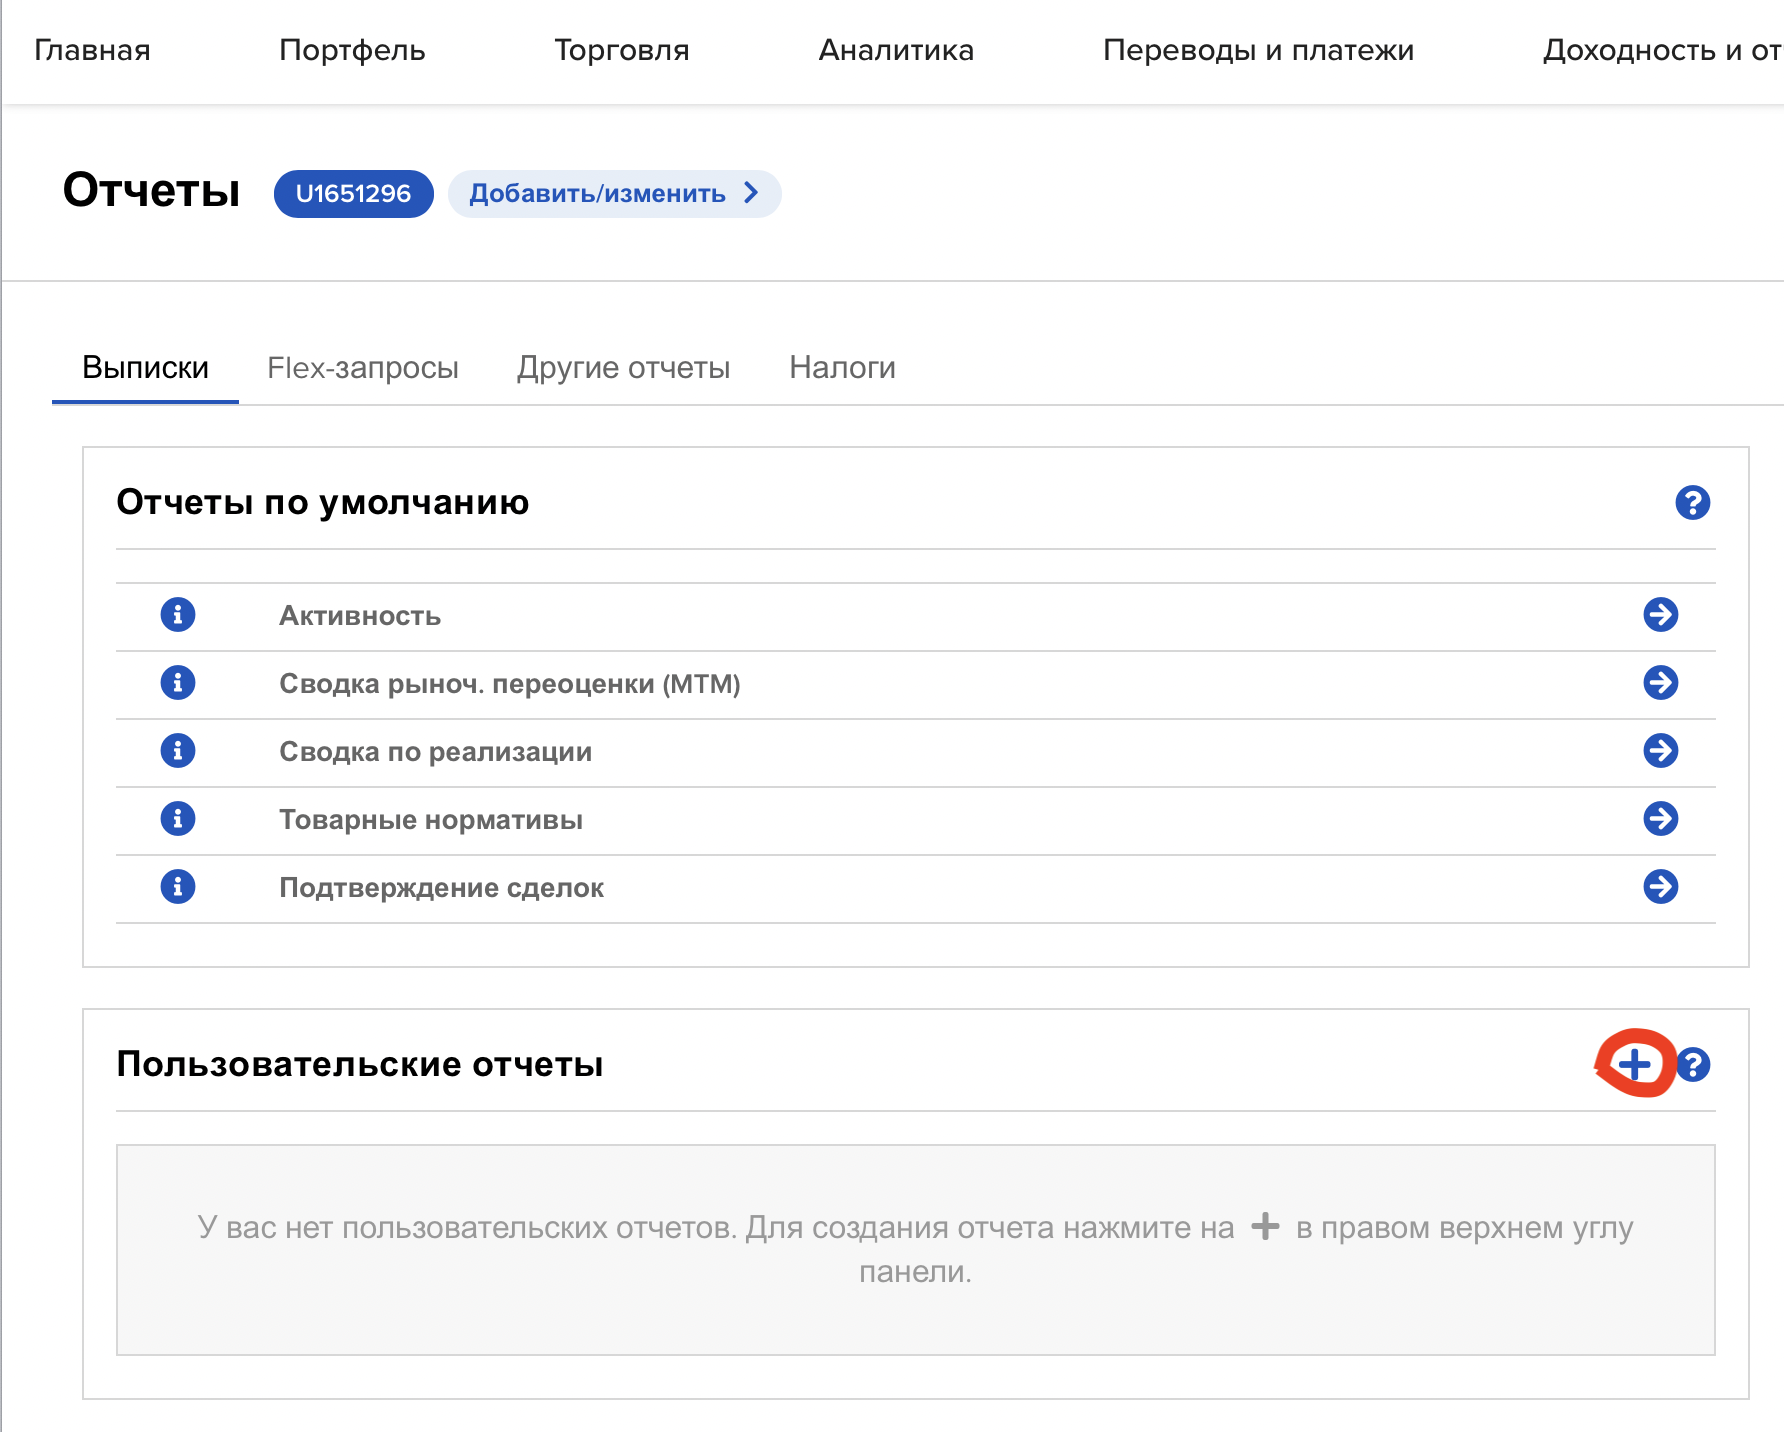Click the Пользовательские отчеты heading
The height and width of the screenshot is (1432, 1784).
point(360,1064)
